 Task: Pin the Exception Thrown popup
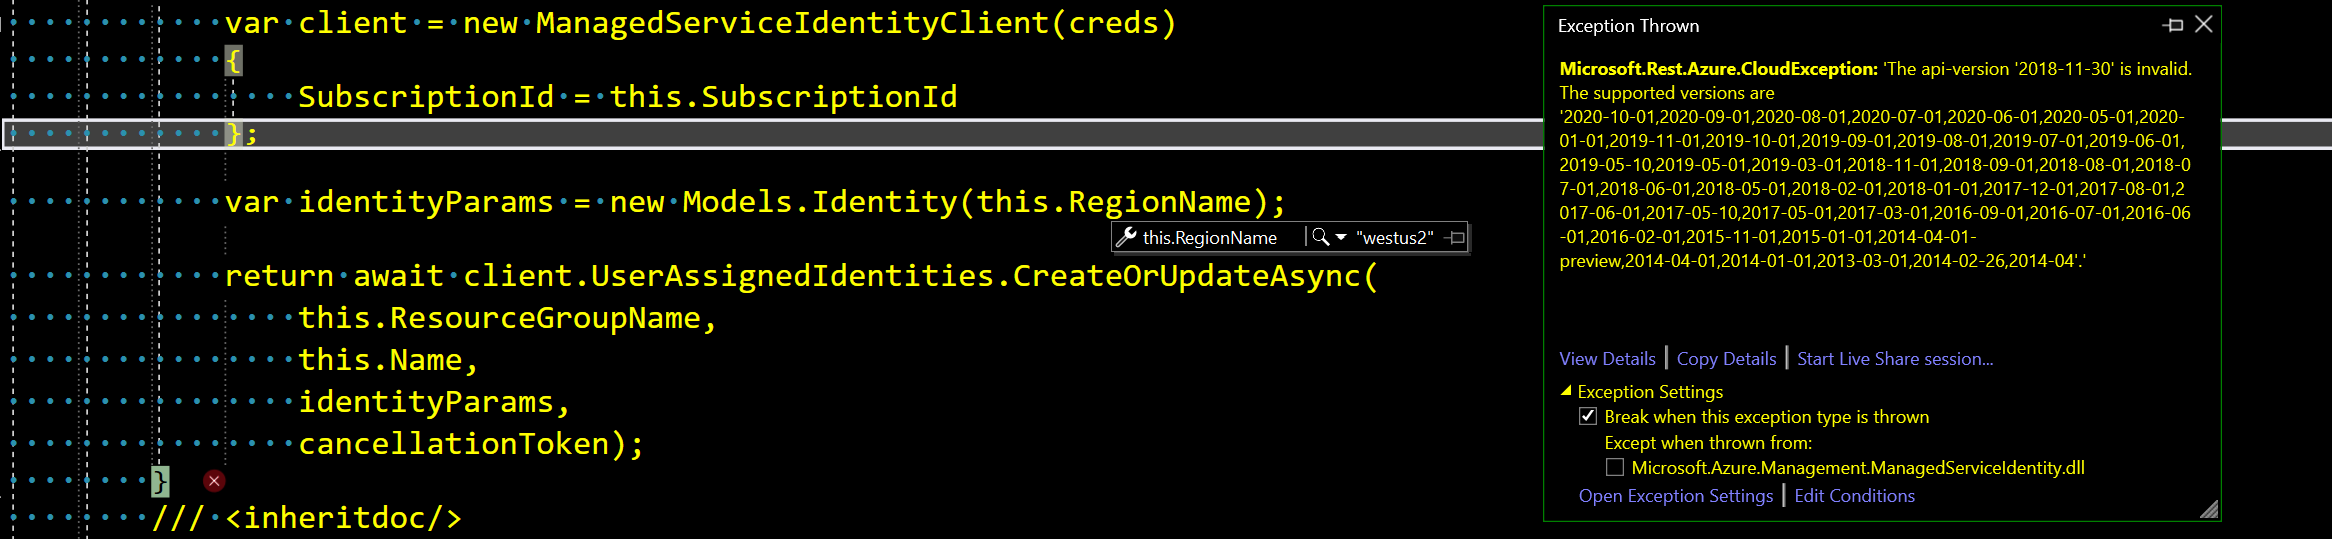coord(2173,25)
